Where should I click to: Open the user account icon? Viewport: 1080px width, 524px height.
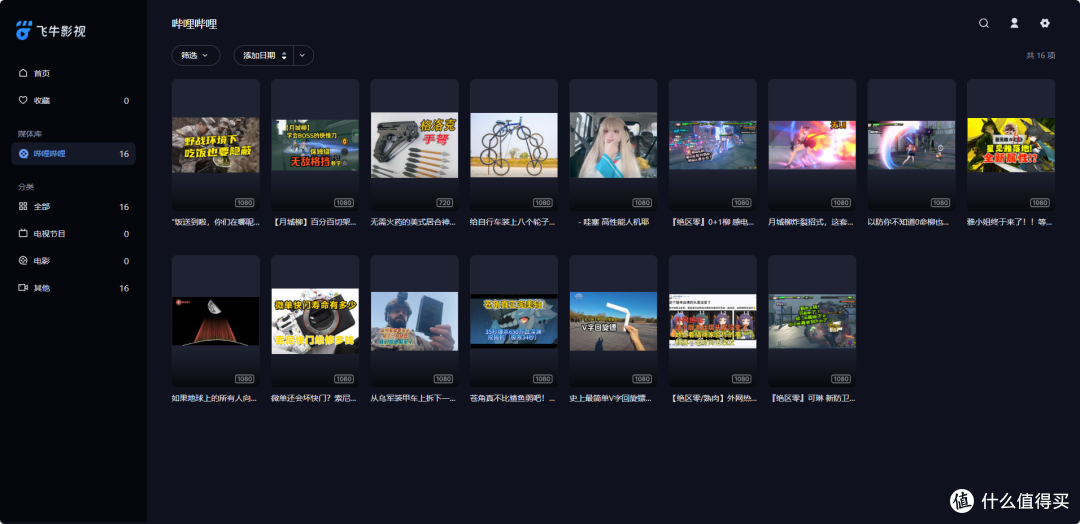(x=1014, y=23)
